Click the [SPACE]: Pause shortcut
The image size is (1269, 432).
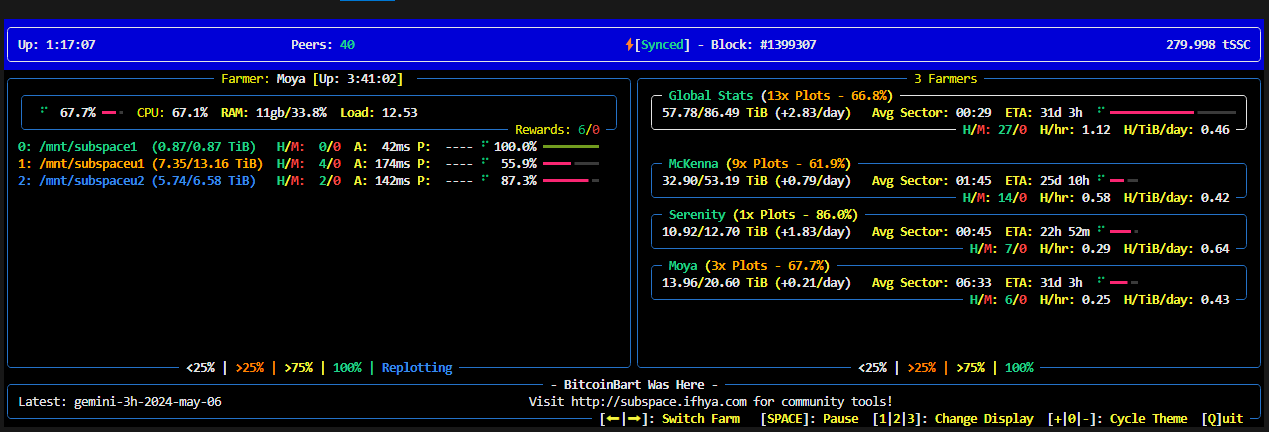[x=809, y=419]
